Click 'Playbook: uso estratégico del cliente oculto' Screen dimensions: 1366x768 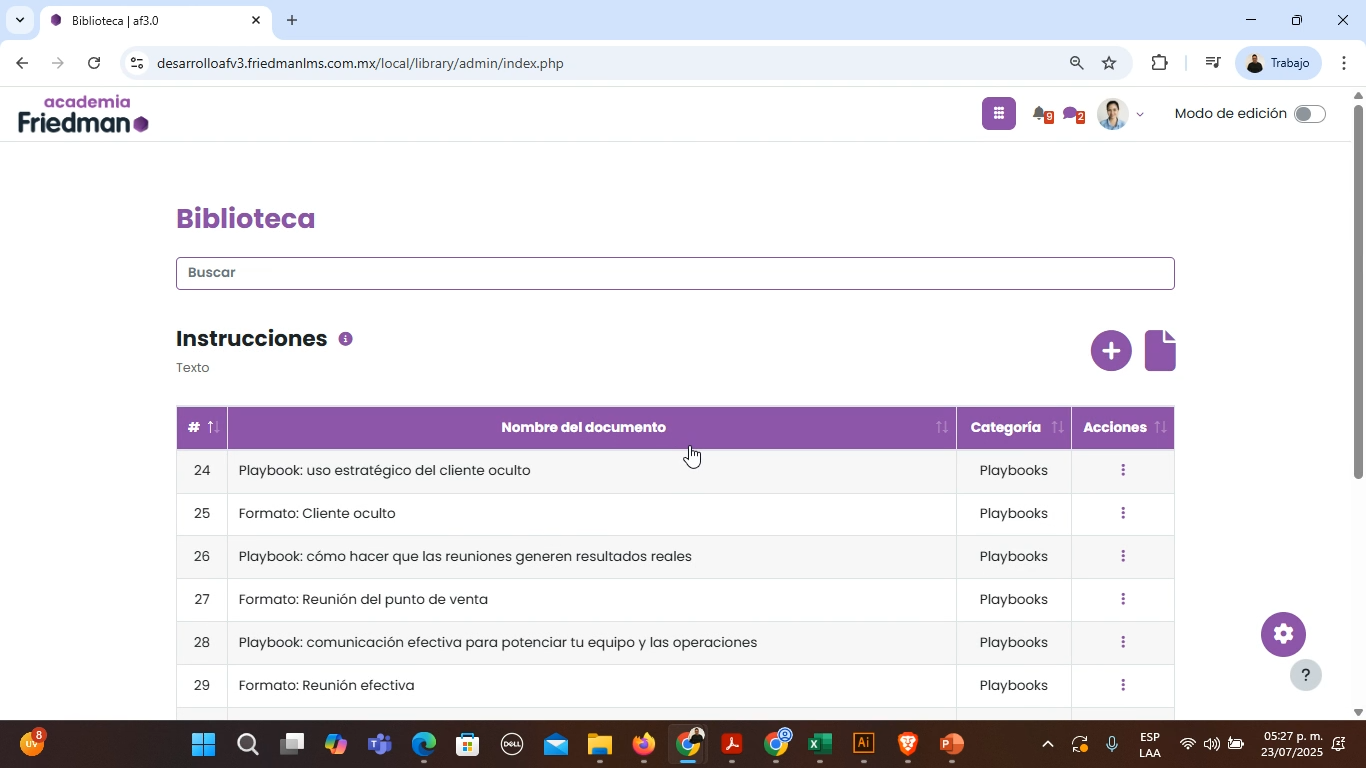pos(384,470)
